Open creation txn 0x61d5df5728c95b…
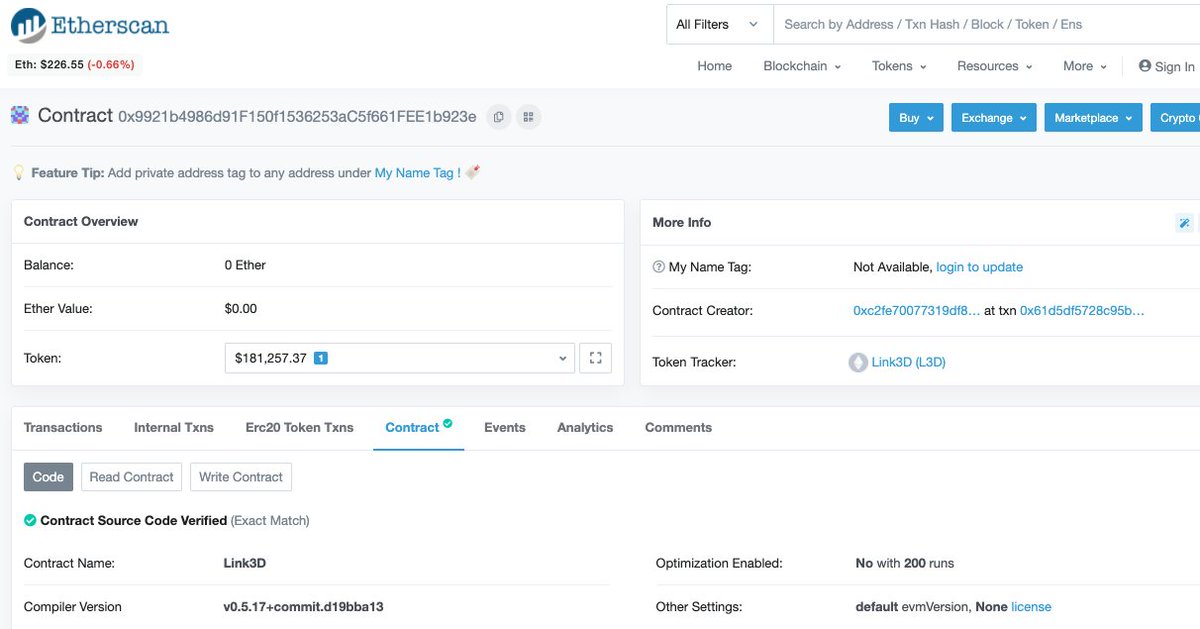 point(1082,311)
